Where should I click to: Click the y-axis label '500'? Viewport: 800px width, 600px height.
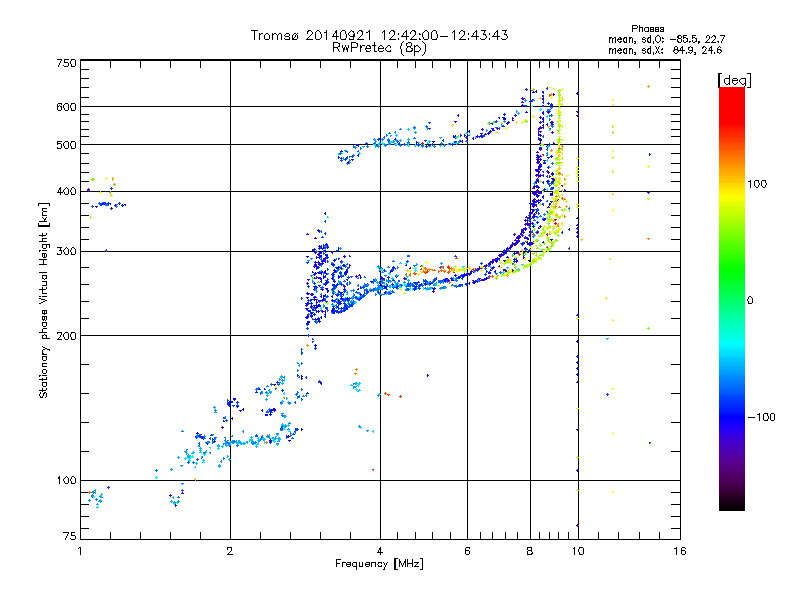click(x=67, y=145)
